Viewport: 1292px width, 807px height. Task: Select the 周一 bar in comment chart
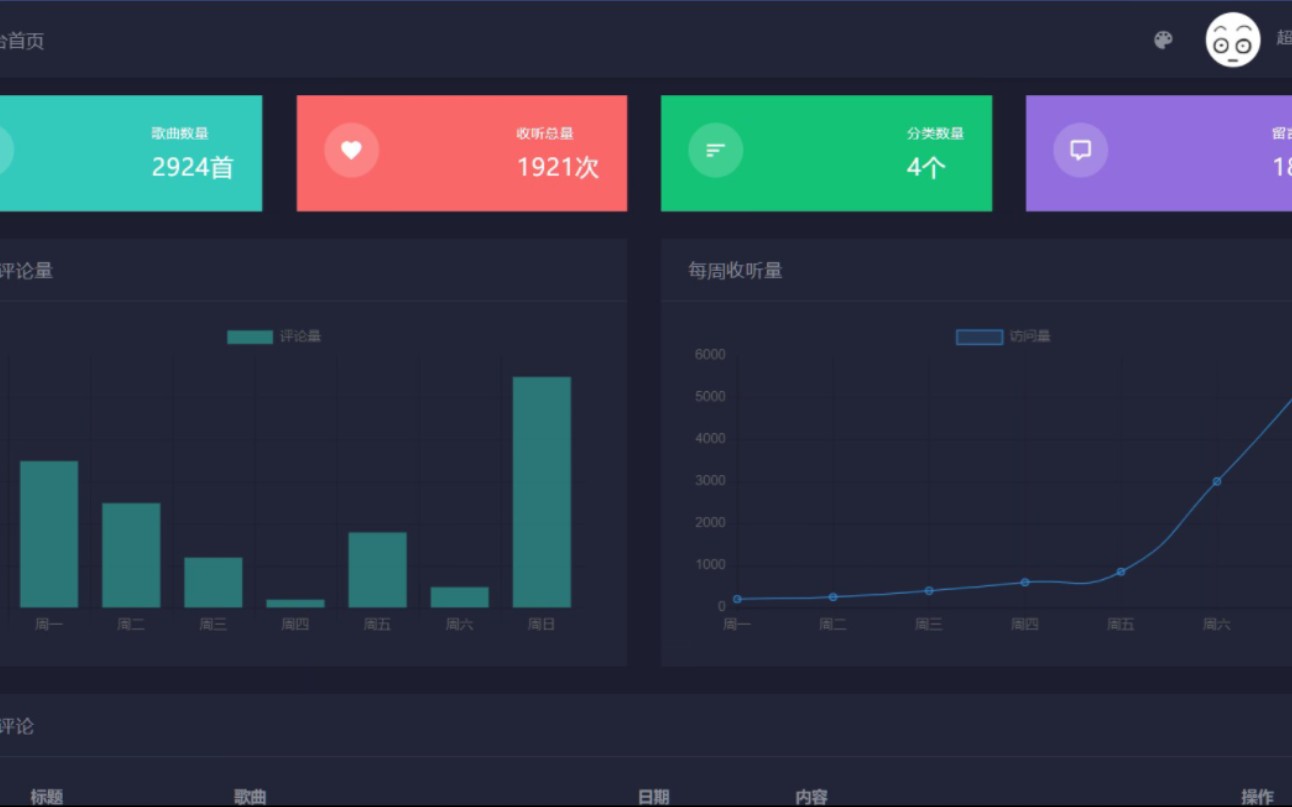tap(49, 534)
